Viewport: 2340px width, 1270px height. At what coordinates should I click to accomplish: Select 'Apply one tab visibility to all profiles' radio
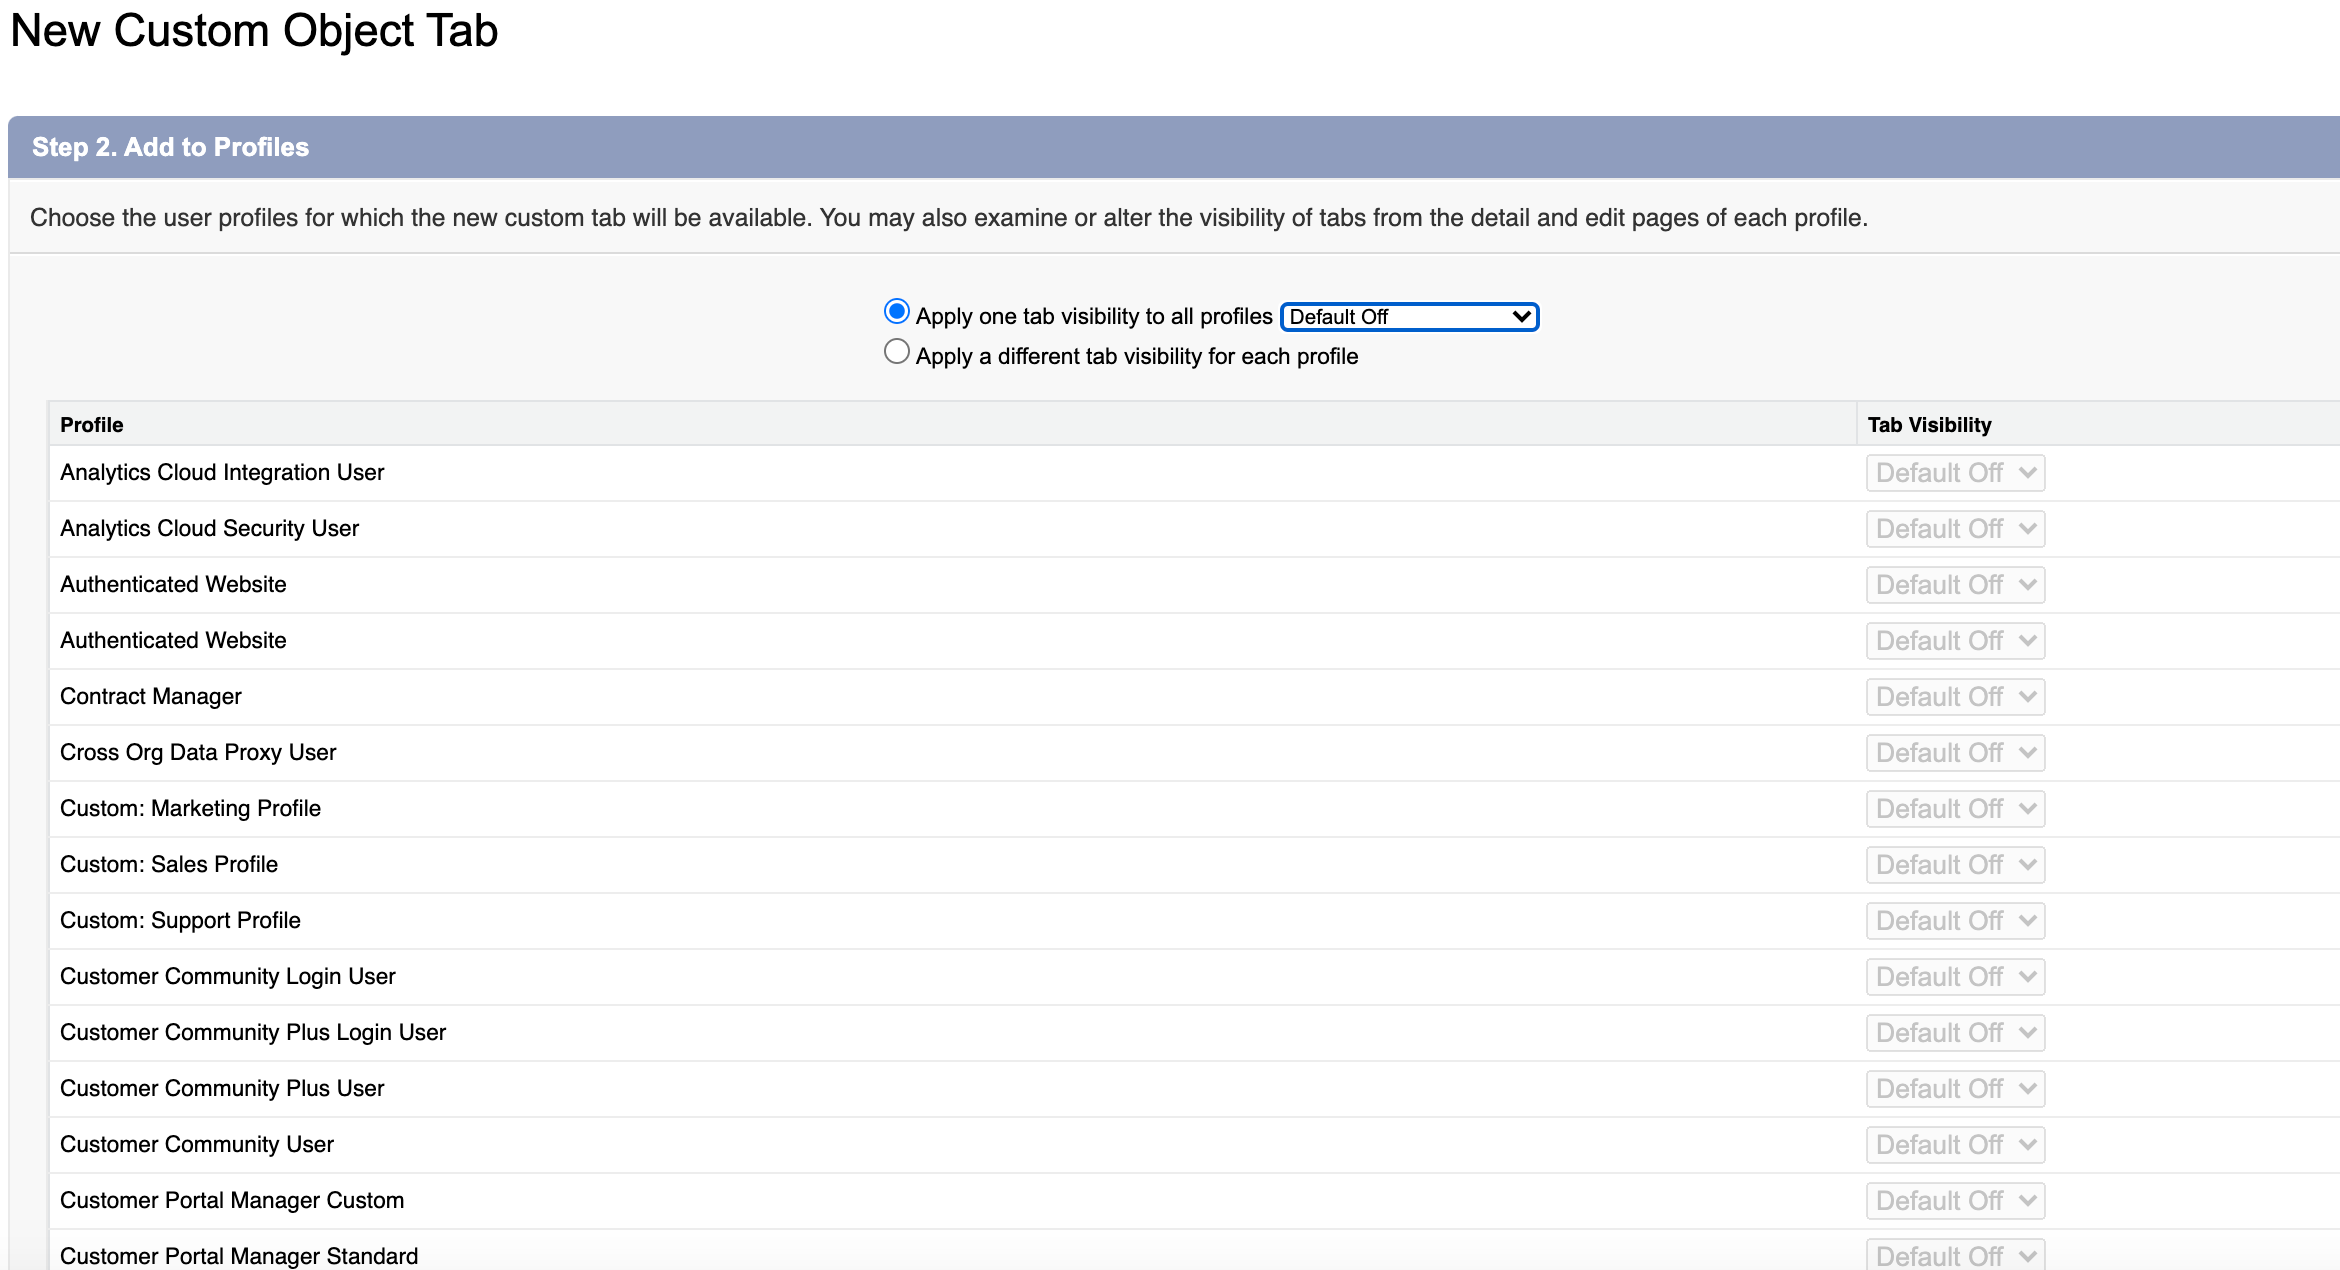[897, 312]
